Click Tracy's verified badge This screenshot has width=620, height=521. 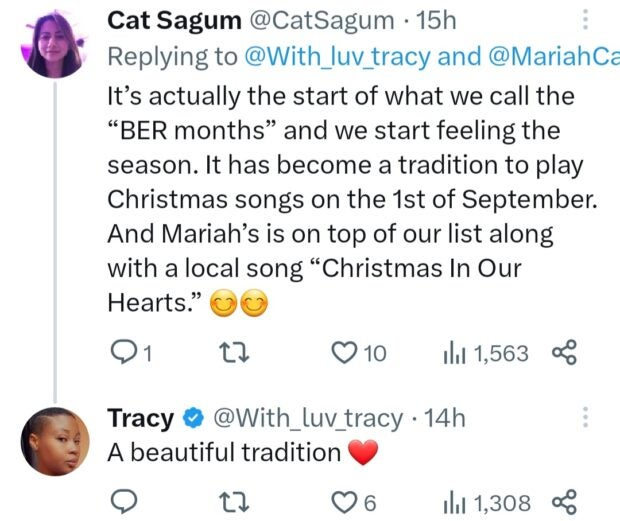click(x=193, y=419)
